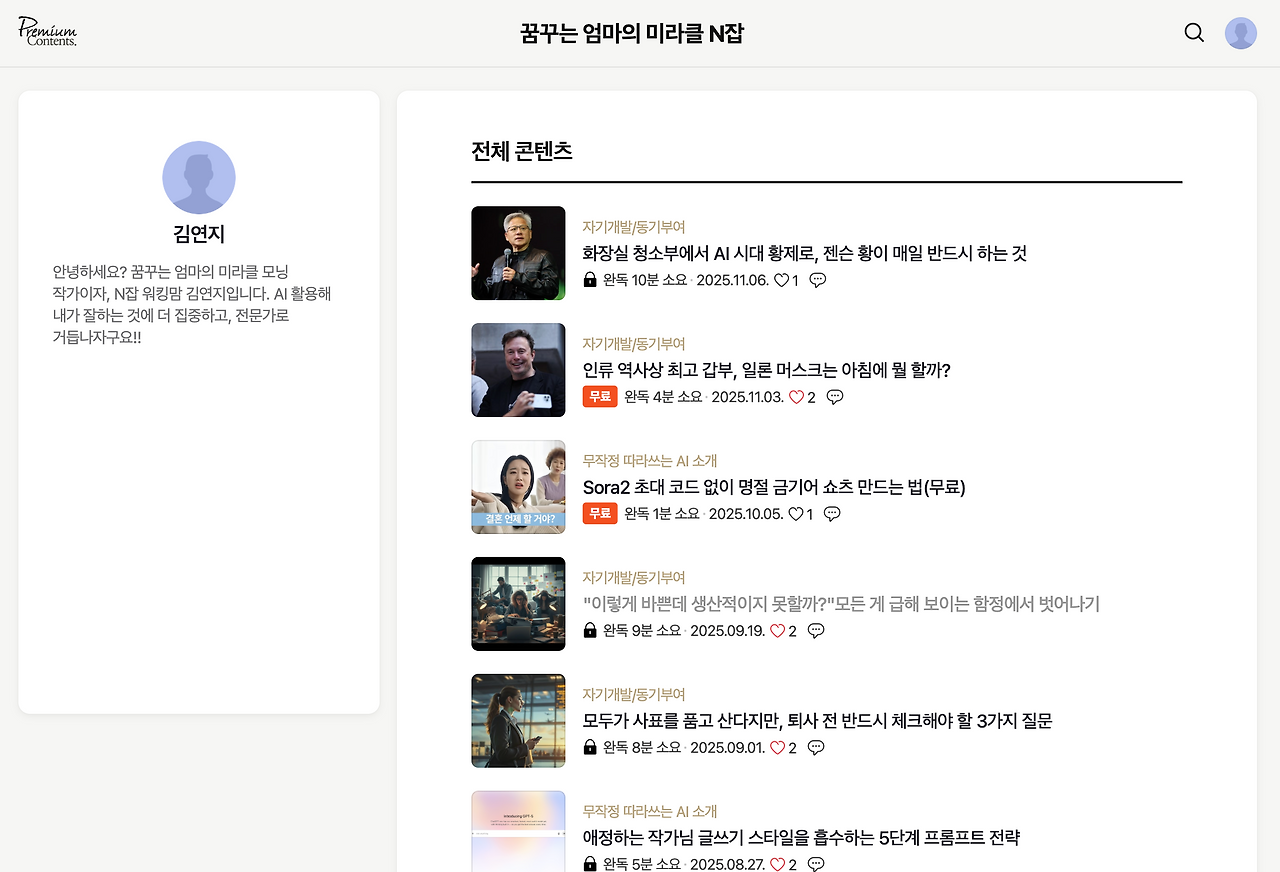Select 자기개발/동기부여 category above 일론 머스크 article
The image size is (1280, 872).
634,344
